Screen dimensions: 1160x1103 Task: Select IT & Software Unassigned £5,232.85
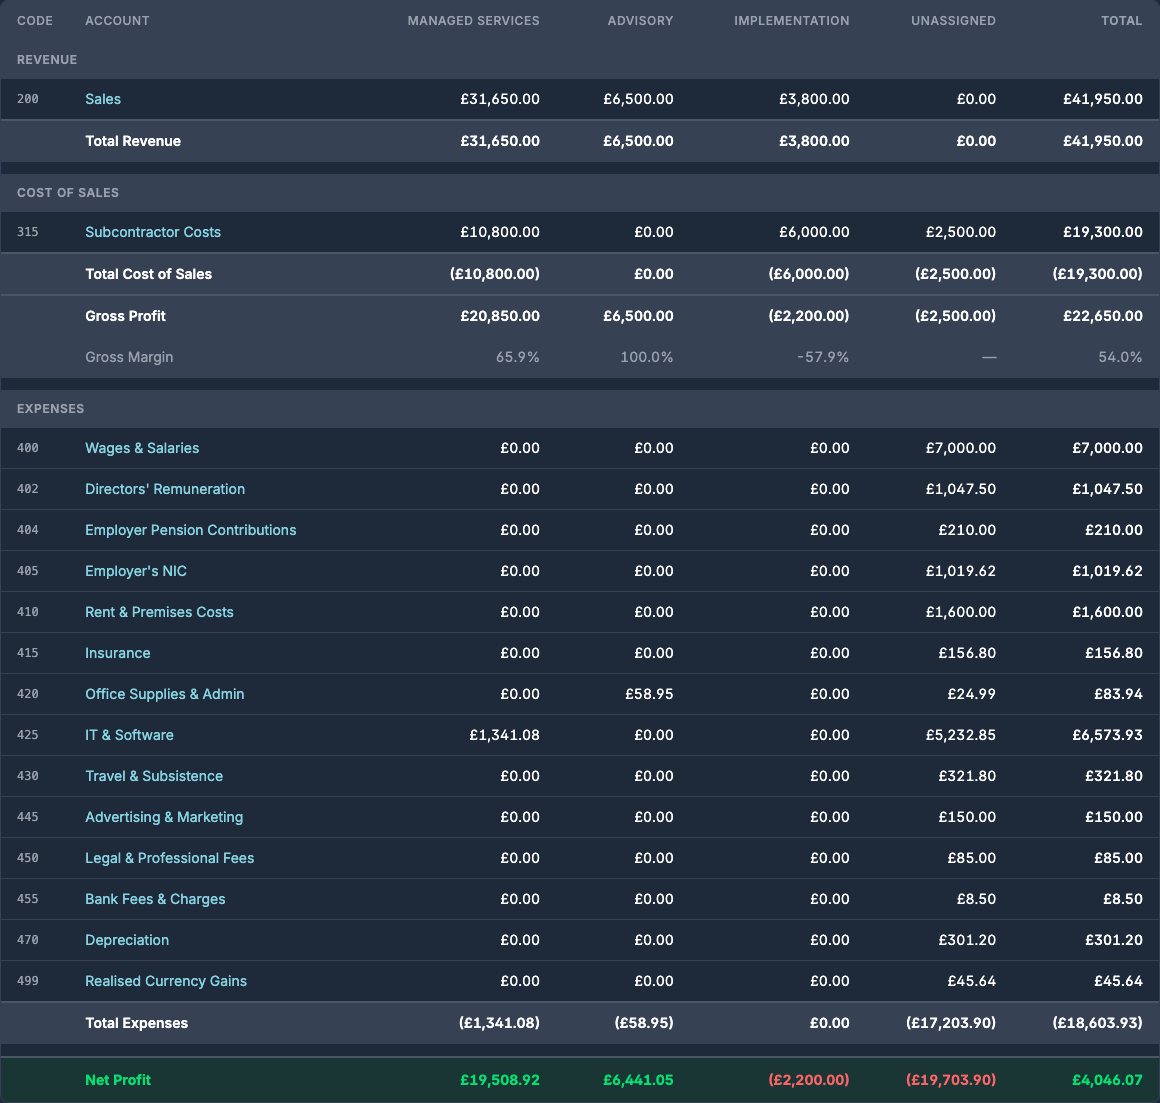[961, 735]
